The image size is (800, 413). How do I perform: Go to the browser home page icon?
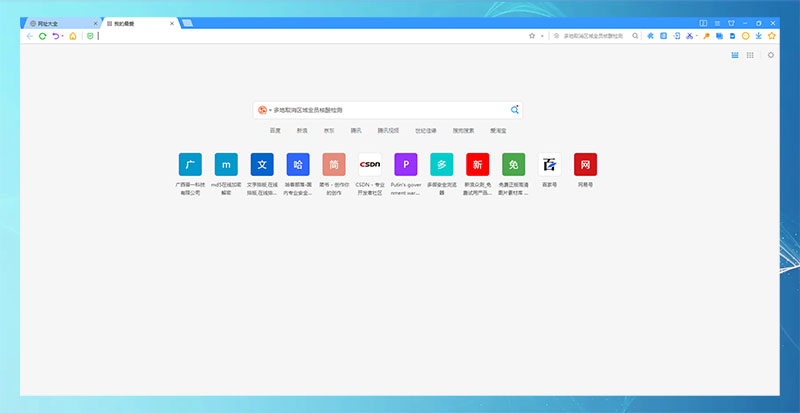point(73,36)
